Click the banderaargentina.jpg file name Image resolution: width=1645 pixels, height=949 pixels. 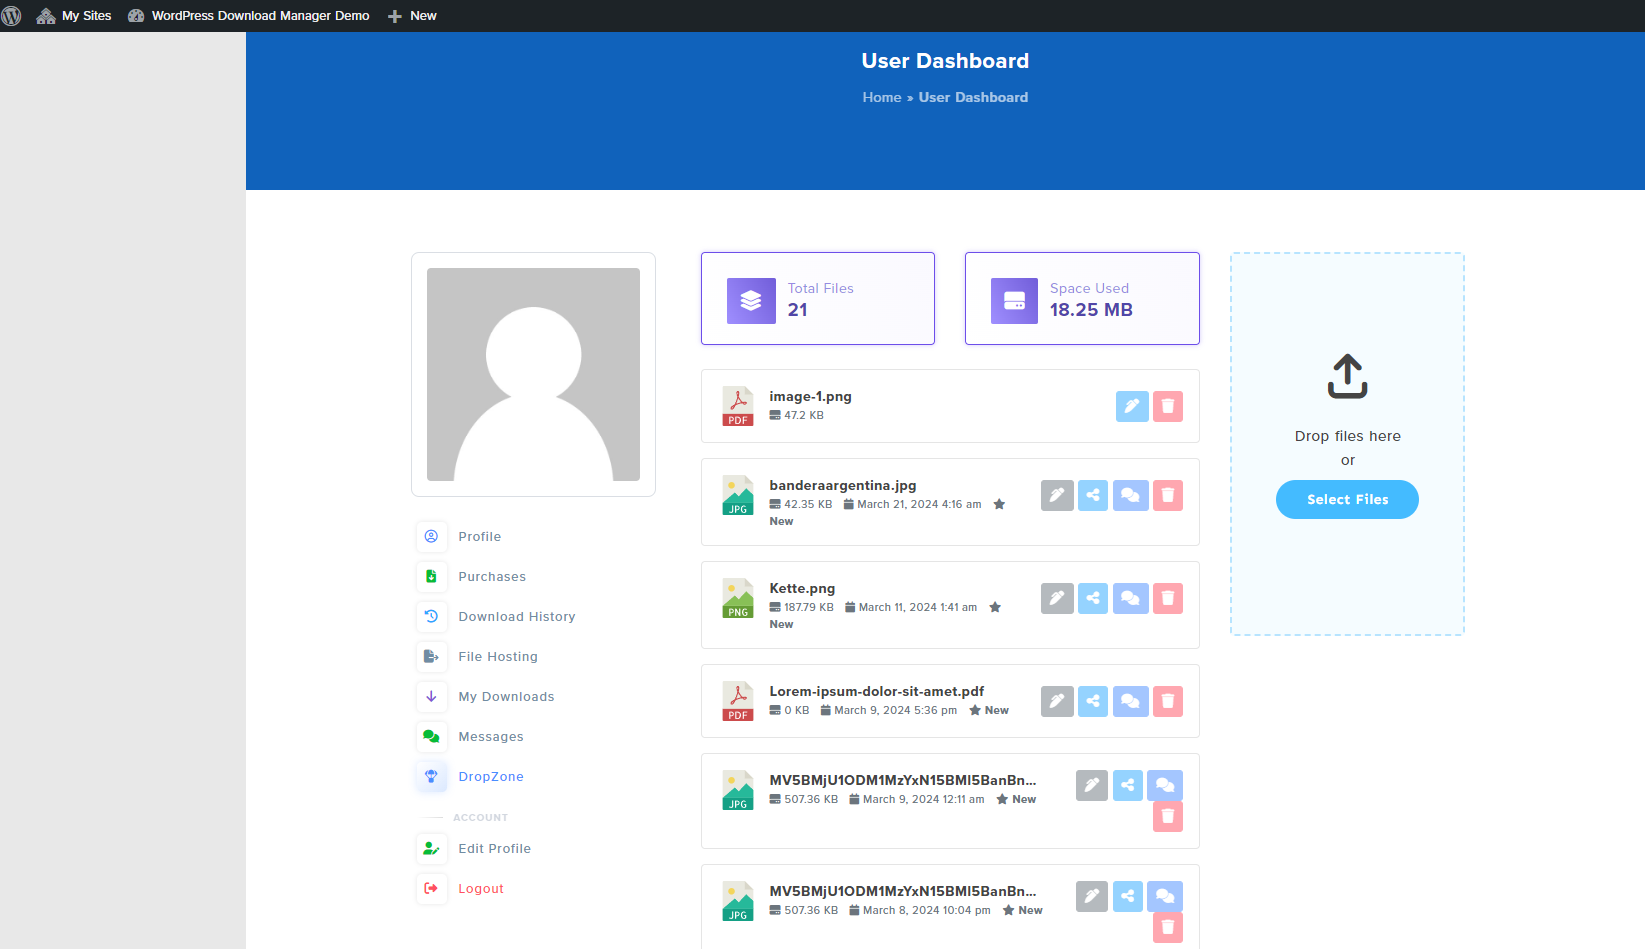click(842, 486)
